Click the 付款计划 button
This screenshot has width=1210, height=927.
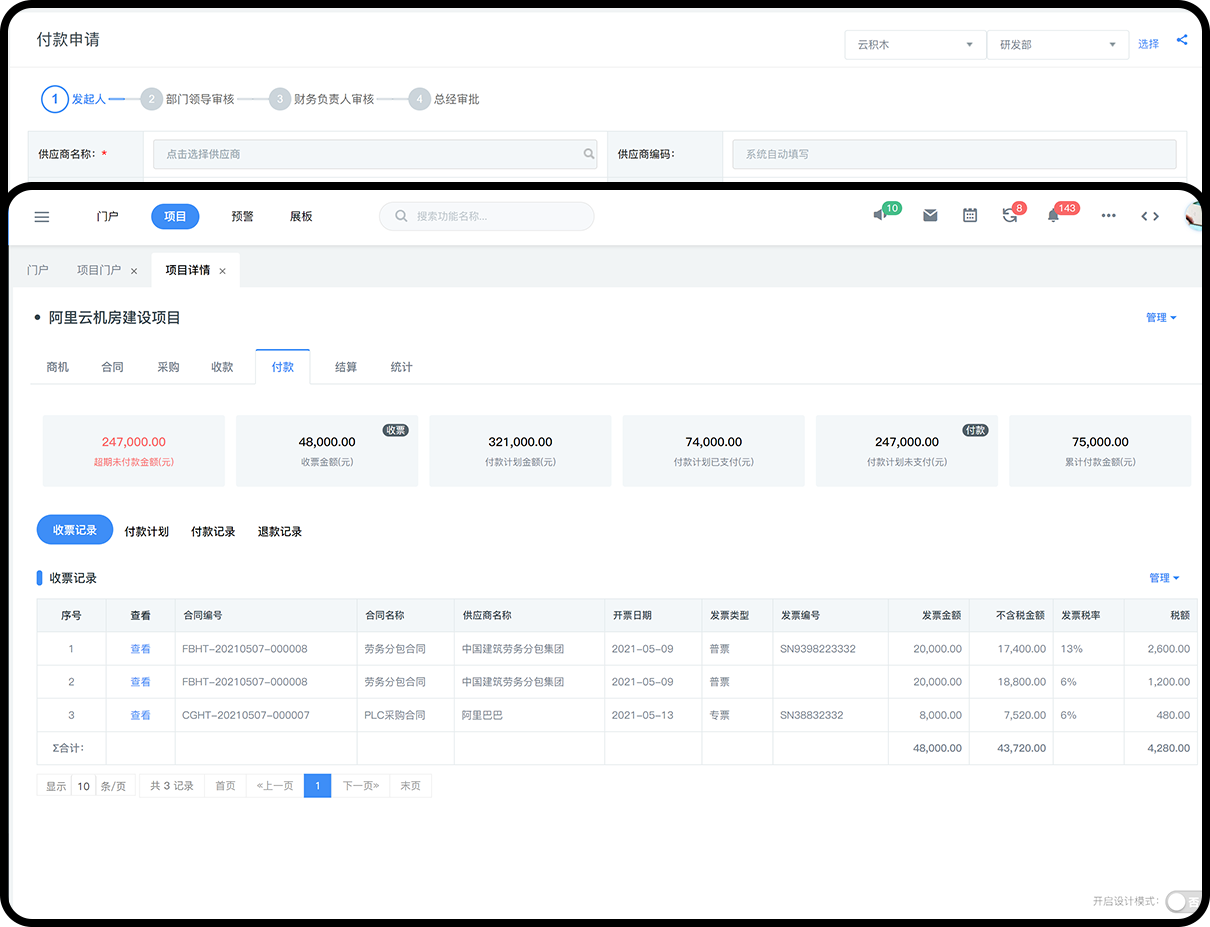point(146,532)
